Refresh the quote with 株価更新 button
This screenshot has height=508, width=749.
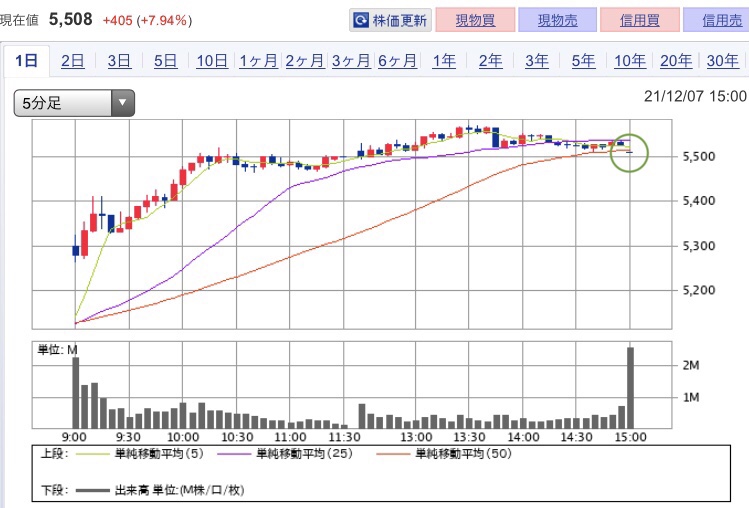tap(390, 20)
